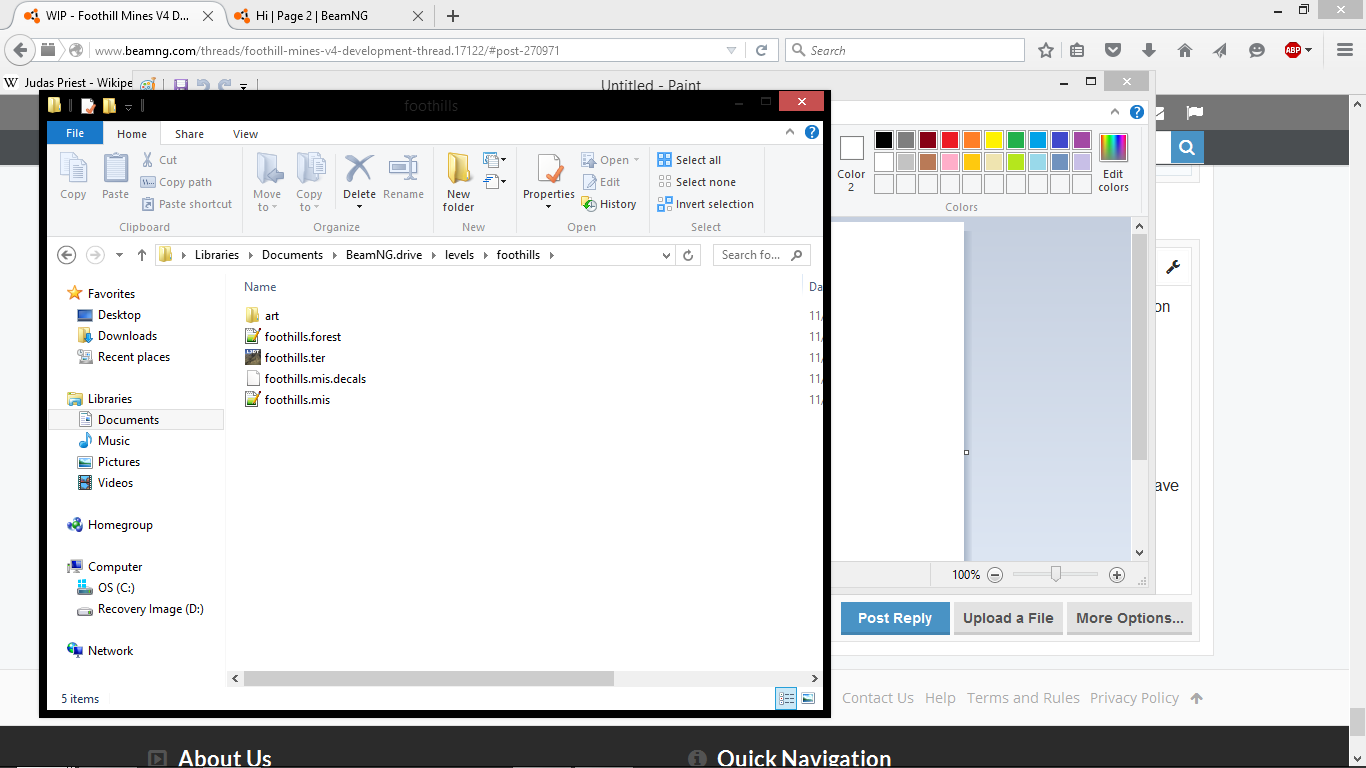The width and height of the screenshot is (1366, 768).
Task: Click Invert selection in the ribbon
Action: [x=705, y=204]
